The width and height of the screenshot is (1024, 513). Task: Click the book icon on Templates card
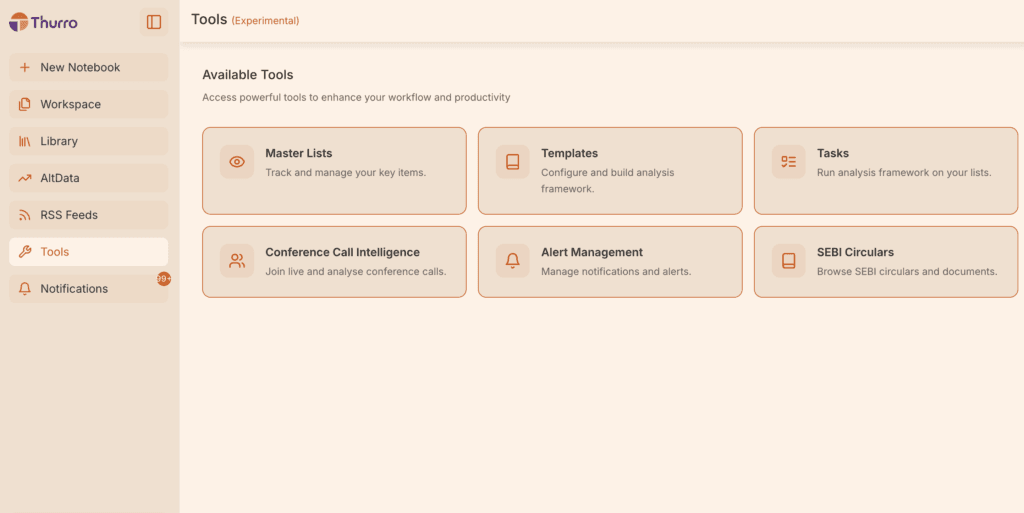tap(513, 162)
